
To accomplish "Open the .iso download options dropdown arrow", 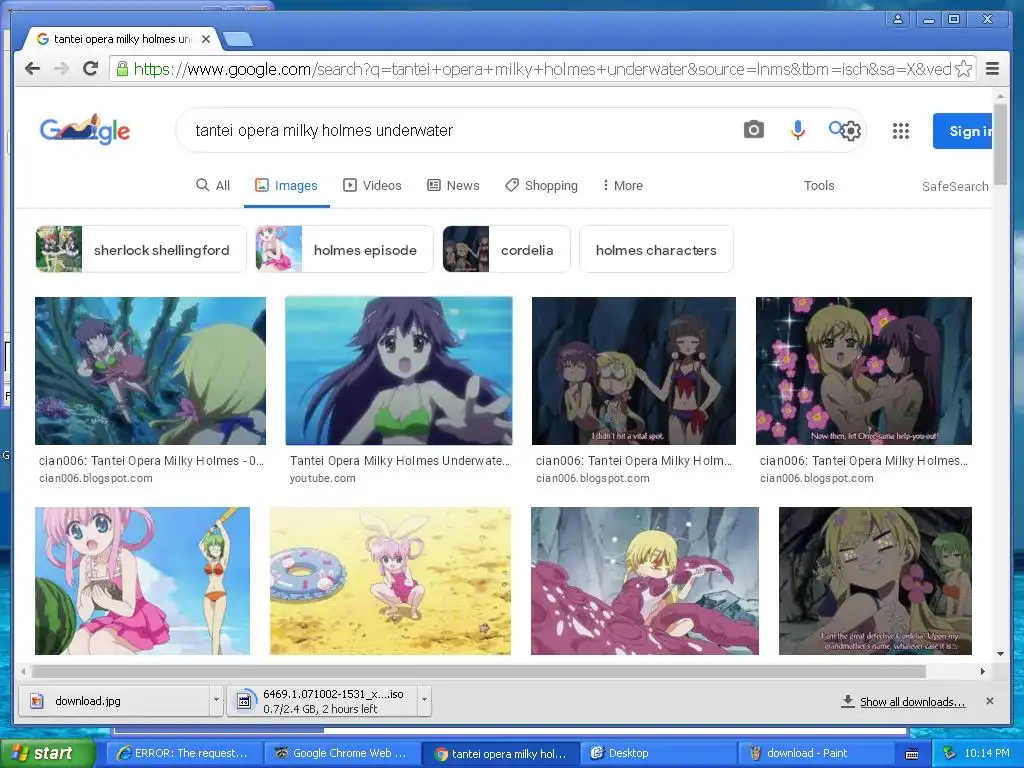I will (x=424, y=700).
